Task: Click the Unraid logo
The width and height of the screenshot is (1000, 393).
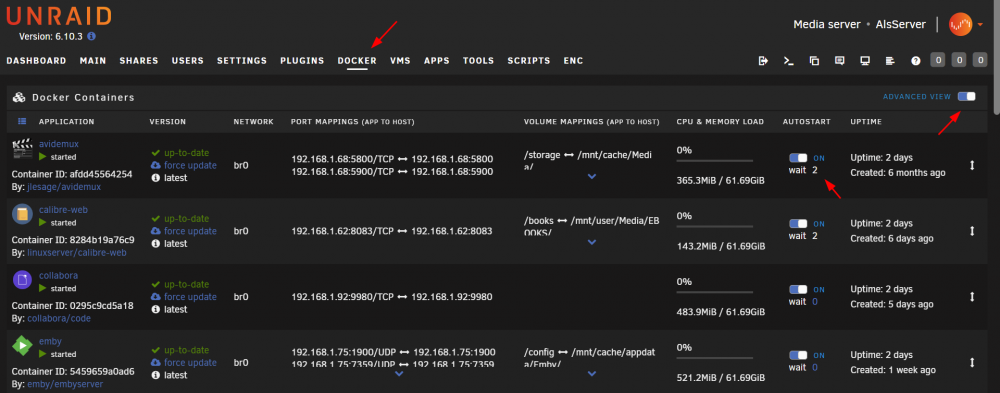Action: tap(59, 16)
